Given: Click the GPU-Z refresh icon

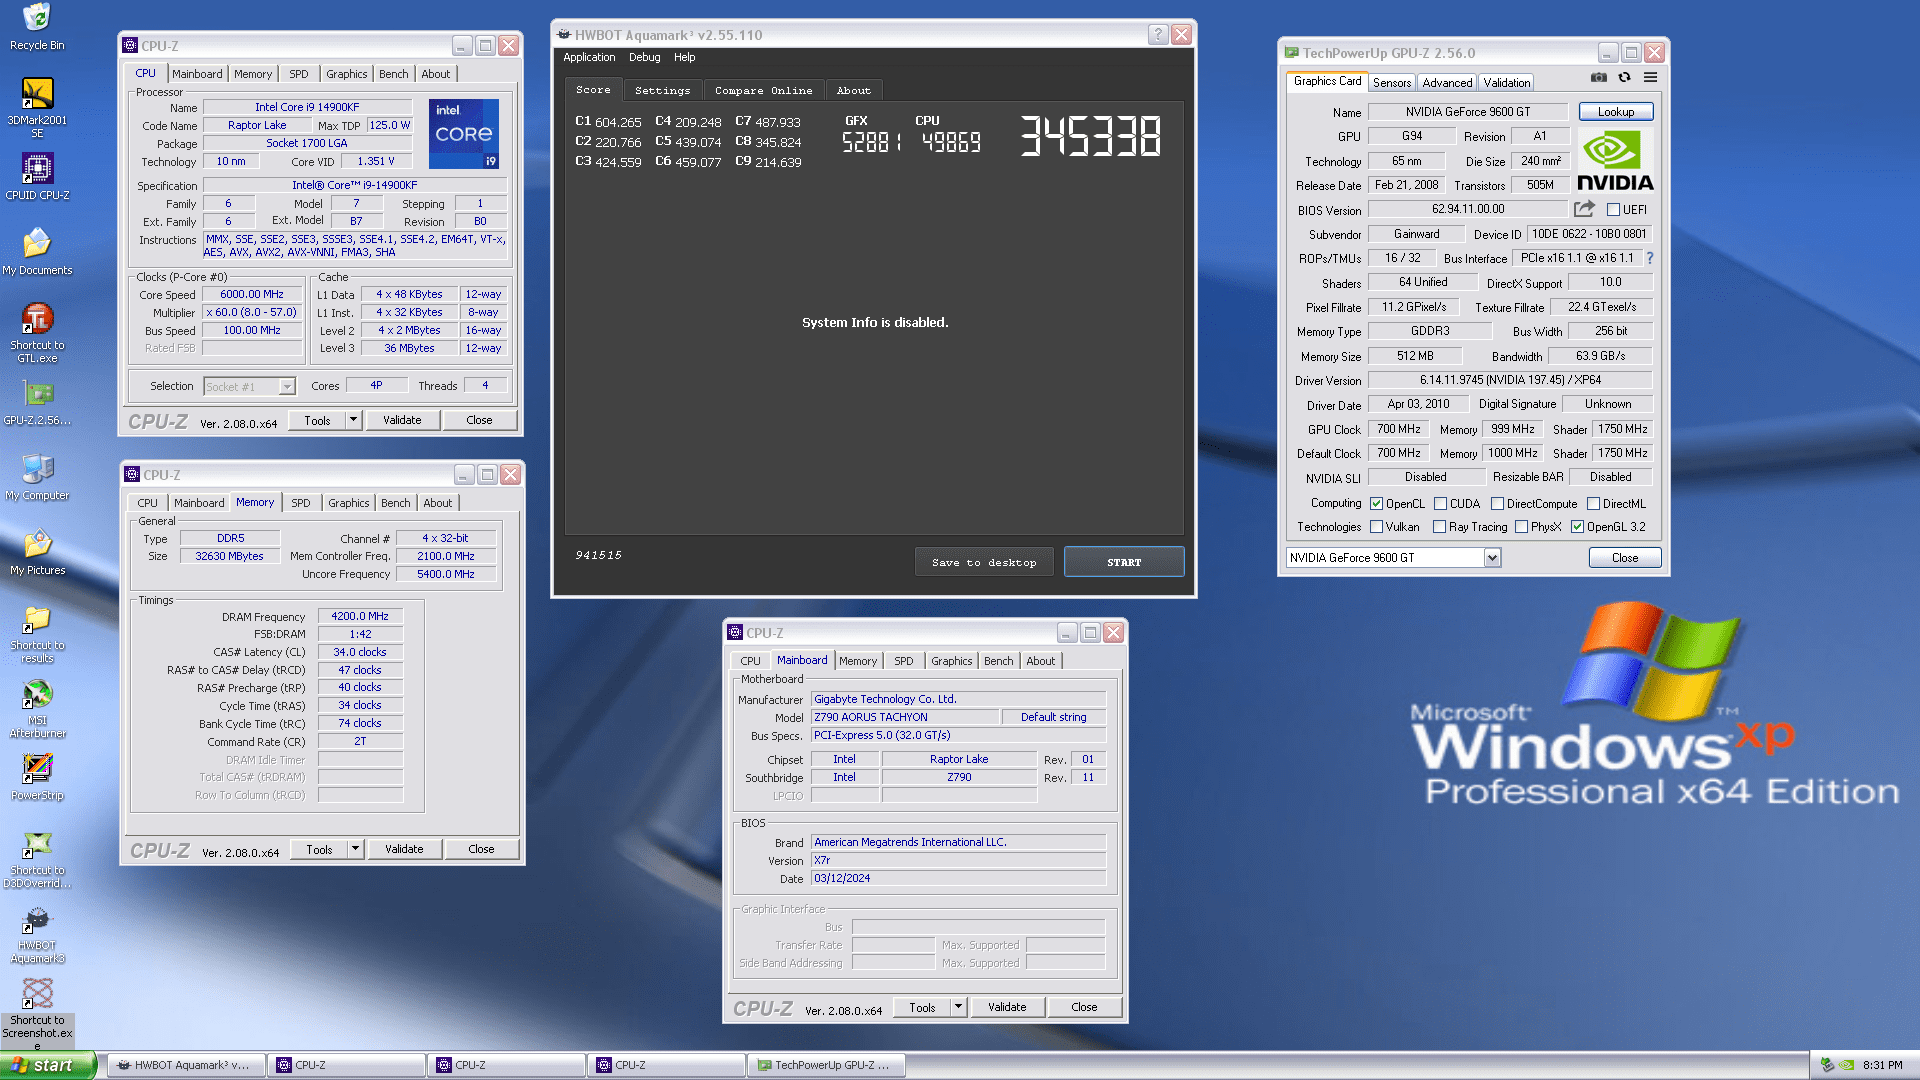Looking at the screenshot, I should click(x=1624, y=78).
